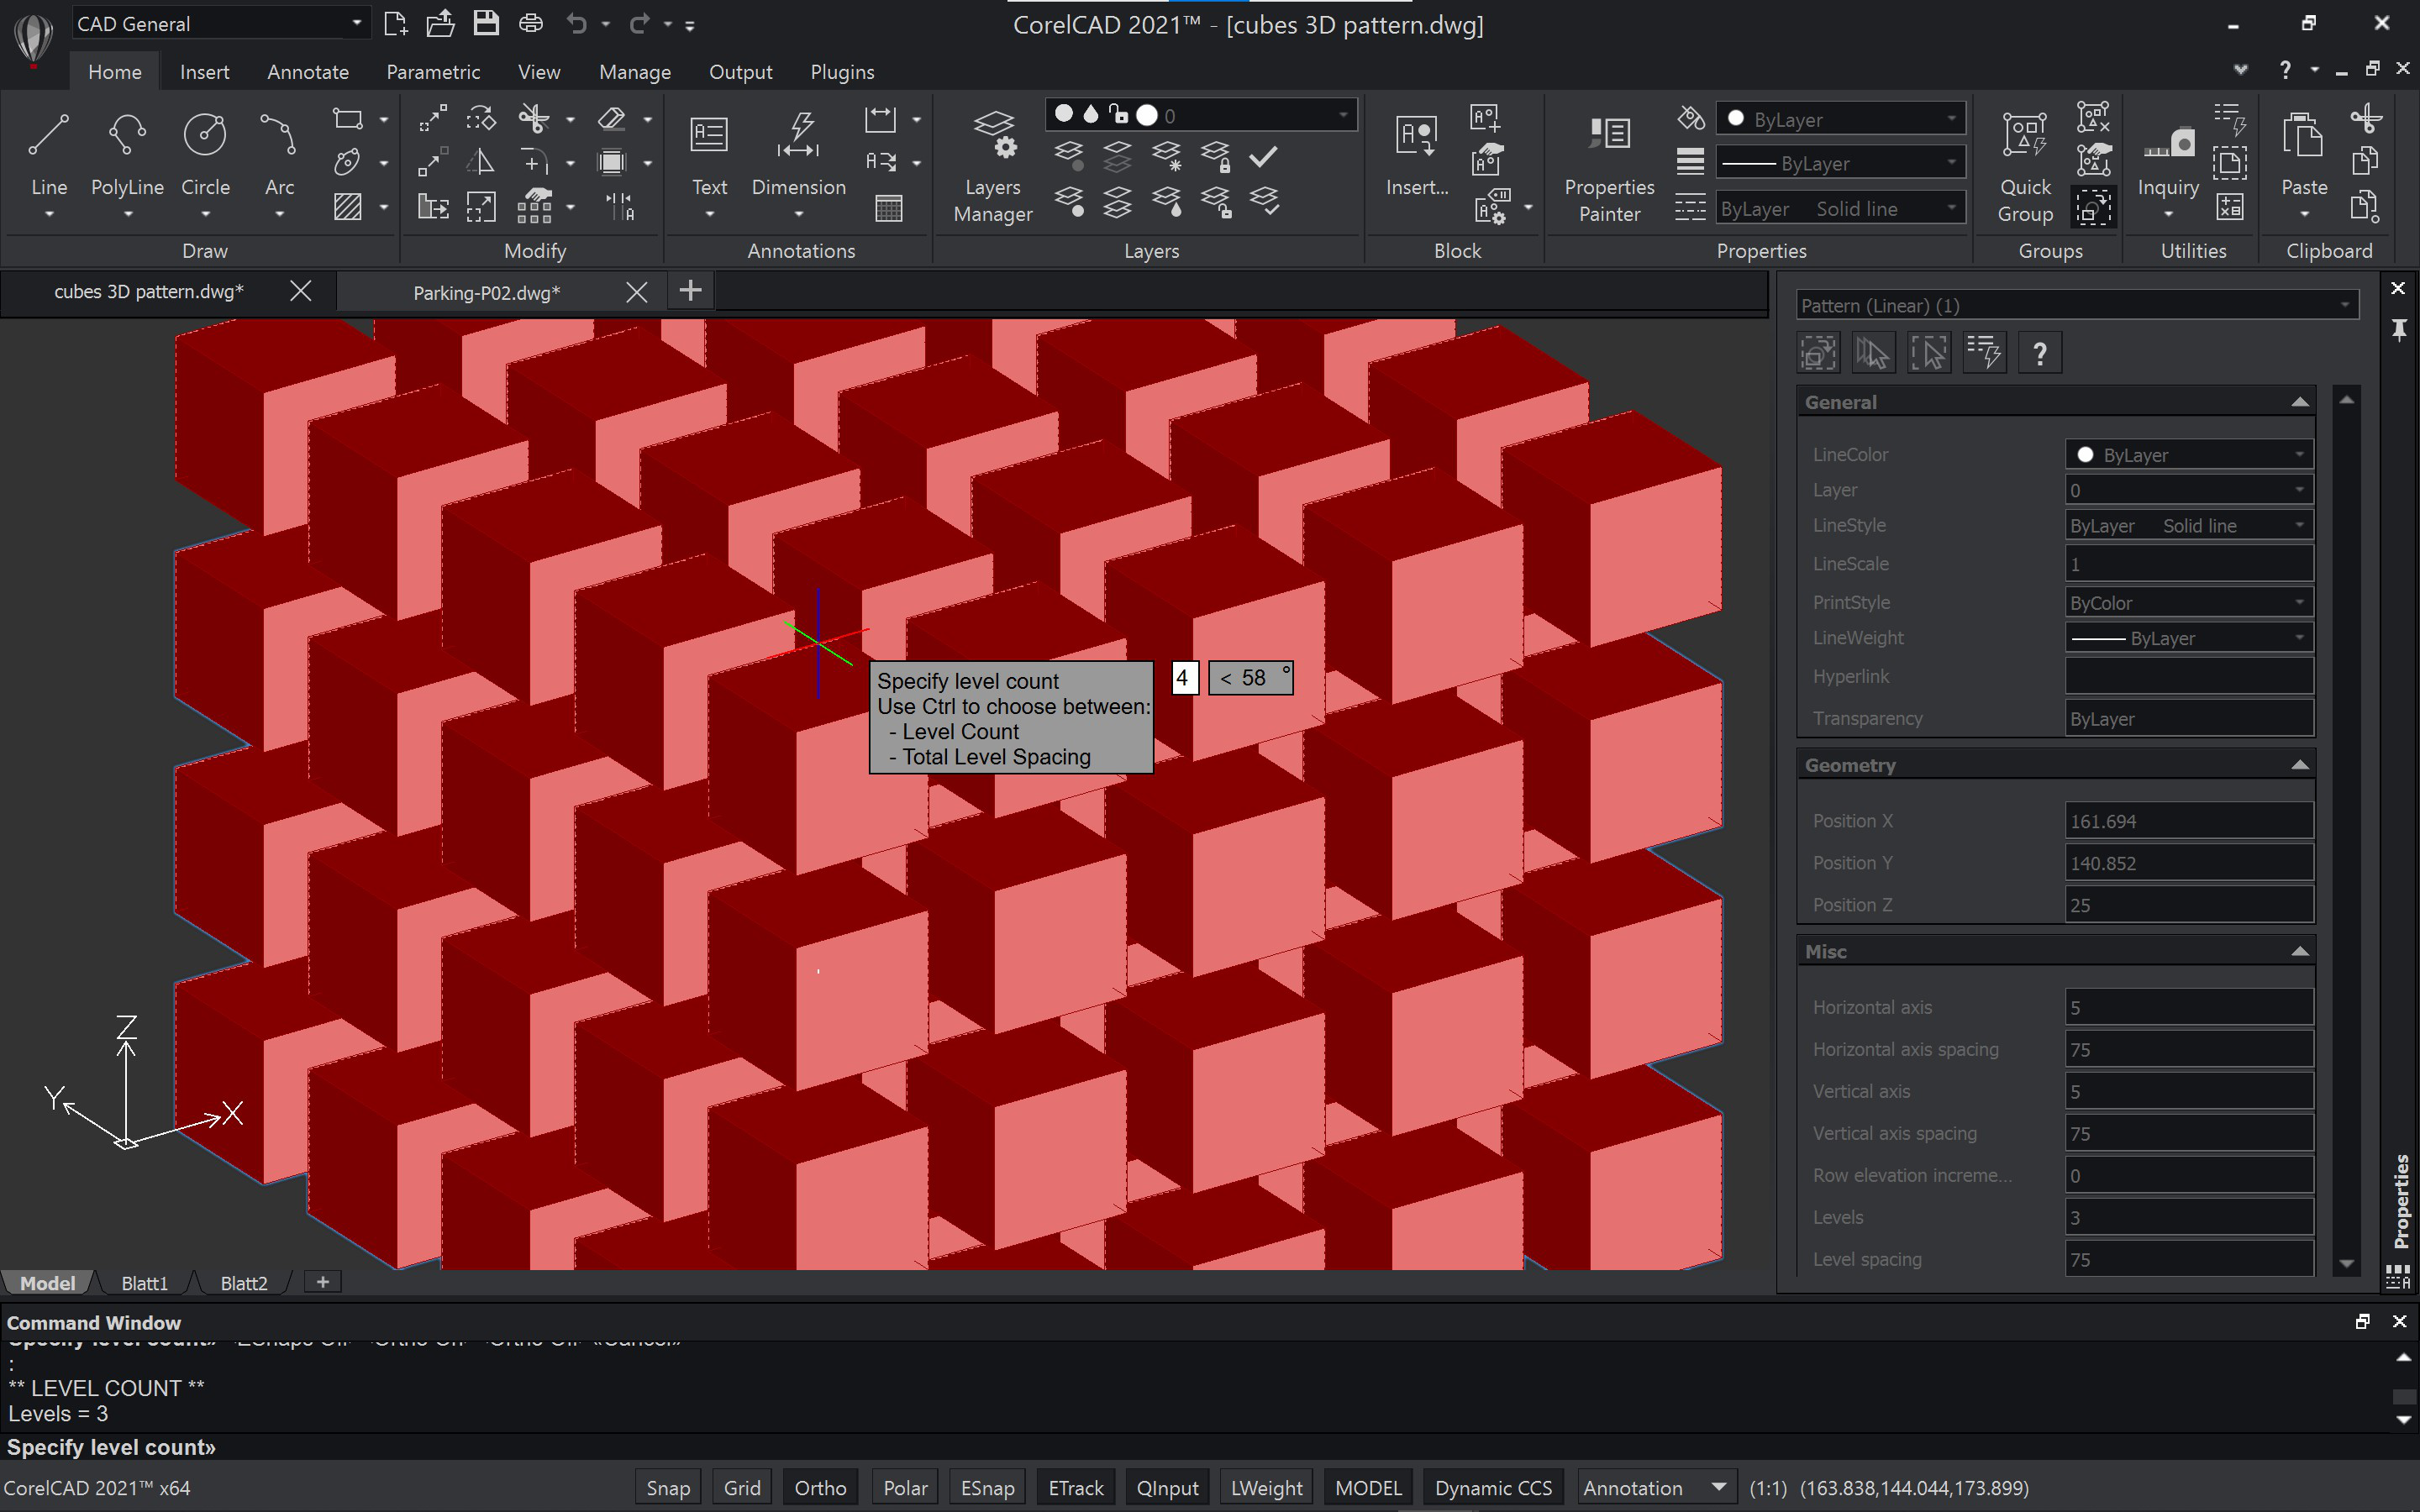The width and height of the screenshot is (2420, 1512).
Task: Click the Dynamic CCS button on status bar
Action: pyautogui.click(x=1491, y=1488)
